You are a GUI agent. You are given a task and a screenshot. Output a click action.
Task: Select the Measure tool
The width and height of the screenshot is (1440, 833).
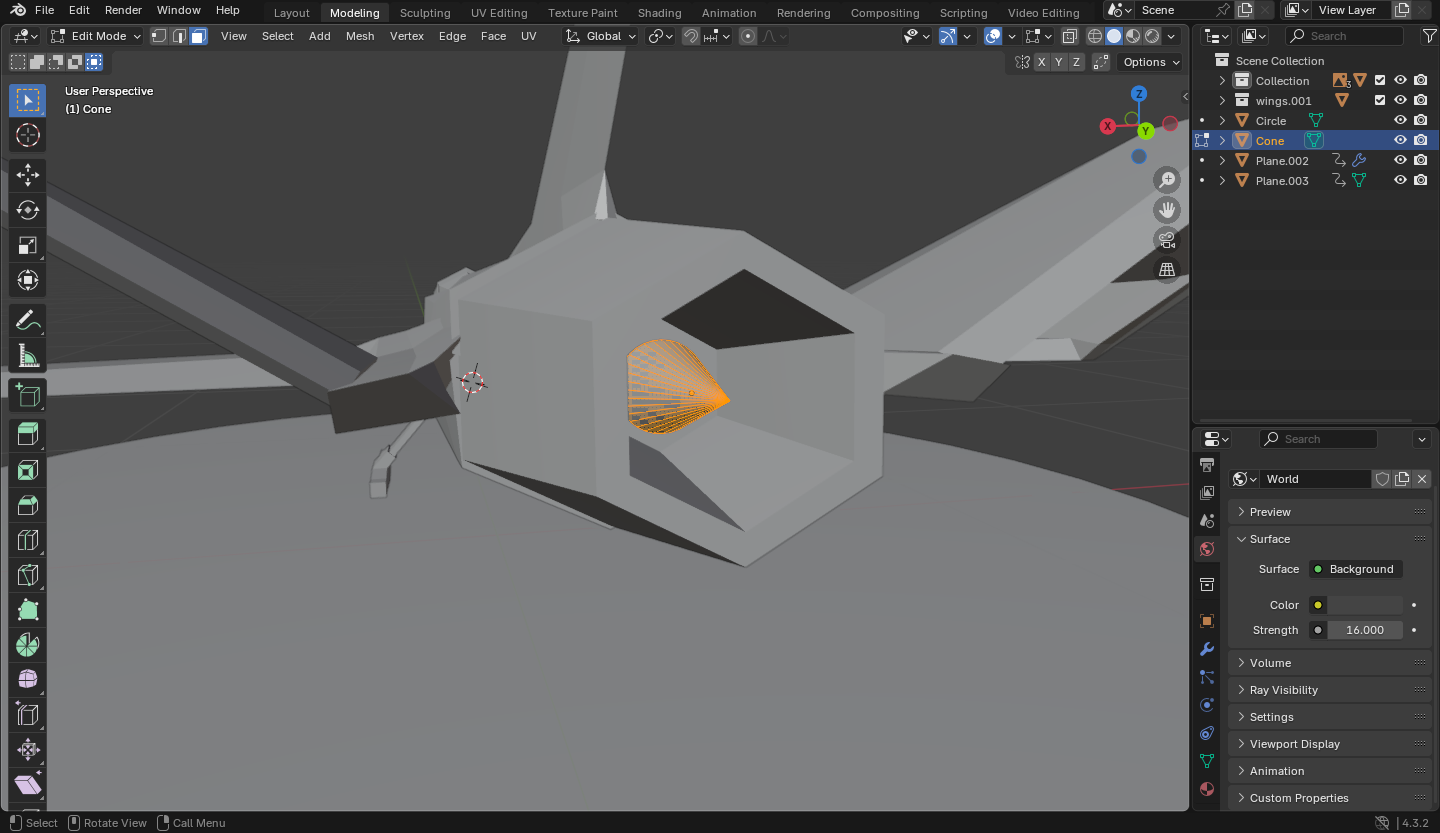click(28, 356)
